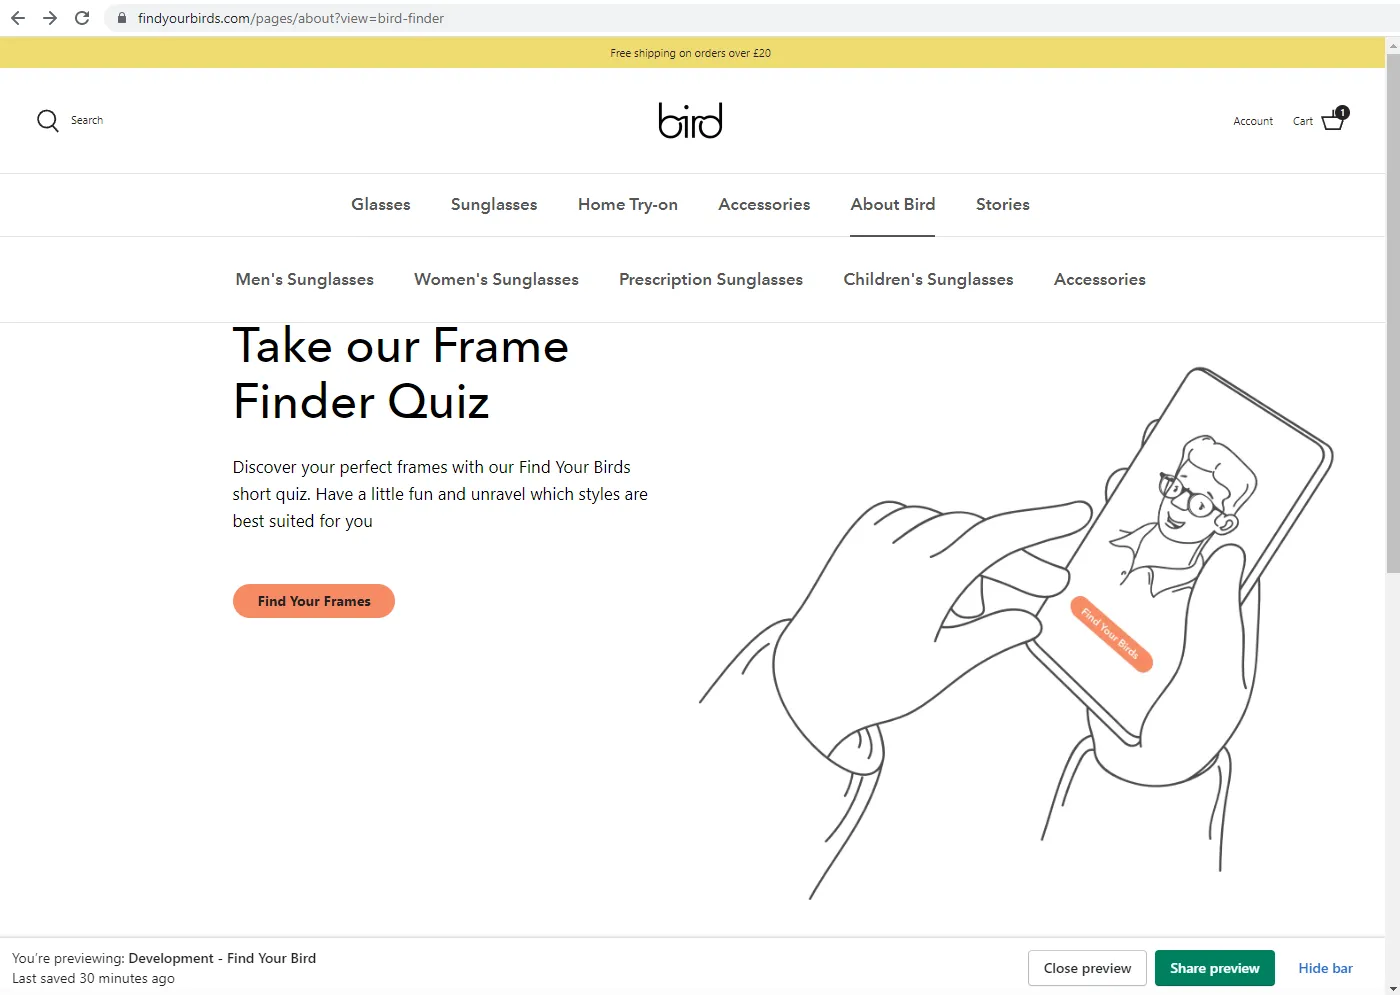Go to Men's Sunglasses

(x=305, y=279)
